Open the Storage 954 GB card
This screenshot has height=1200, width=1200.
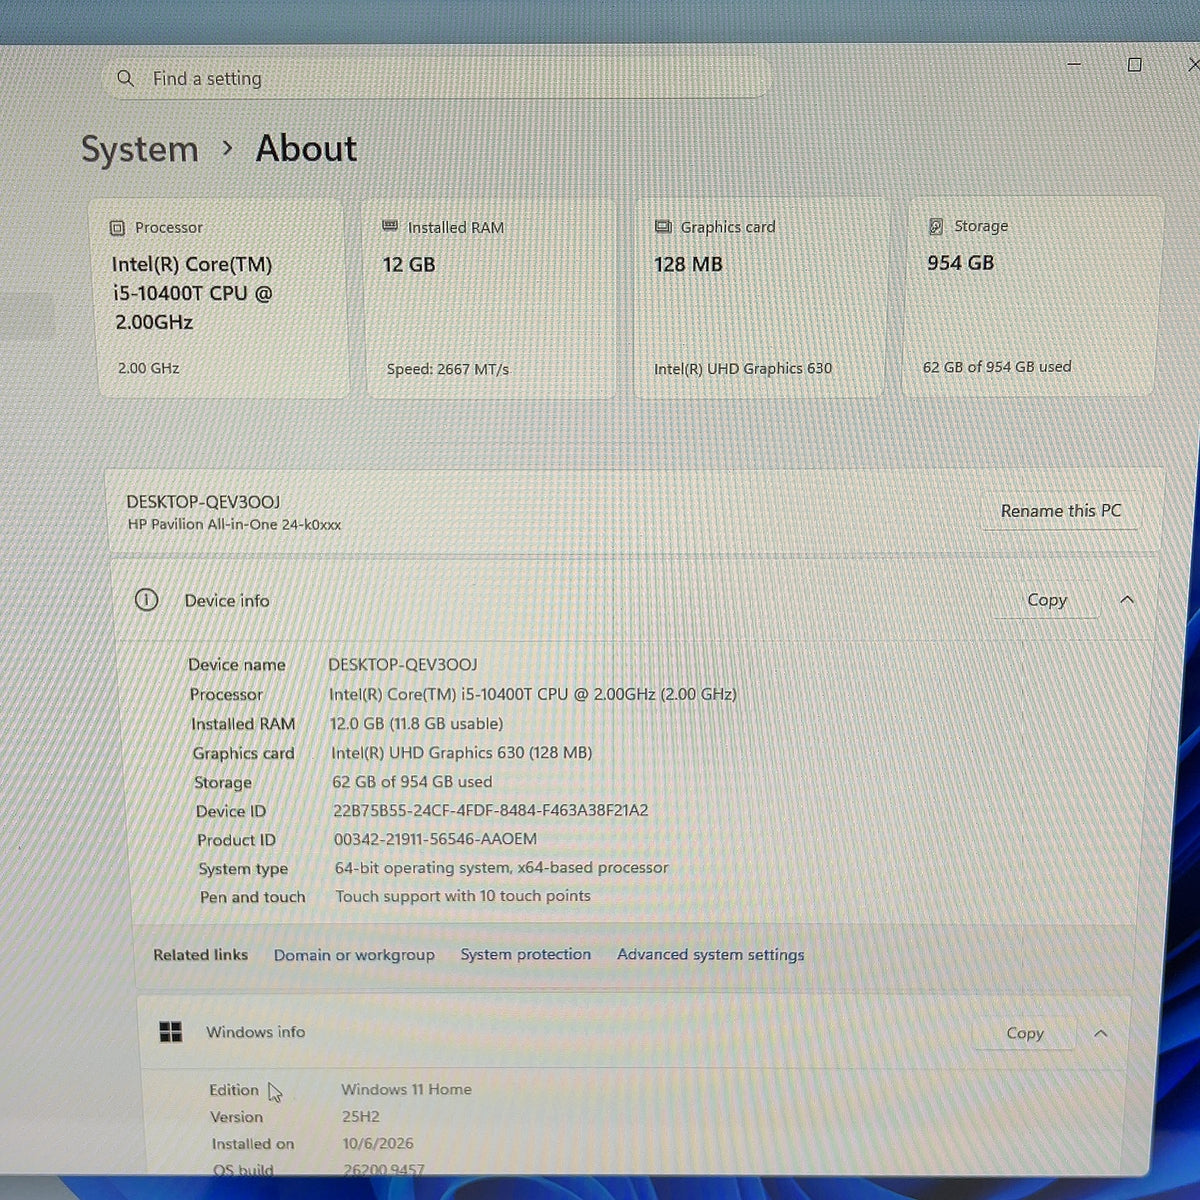point(1031,297)
